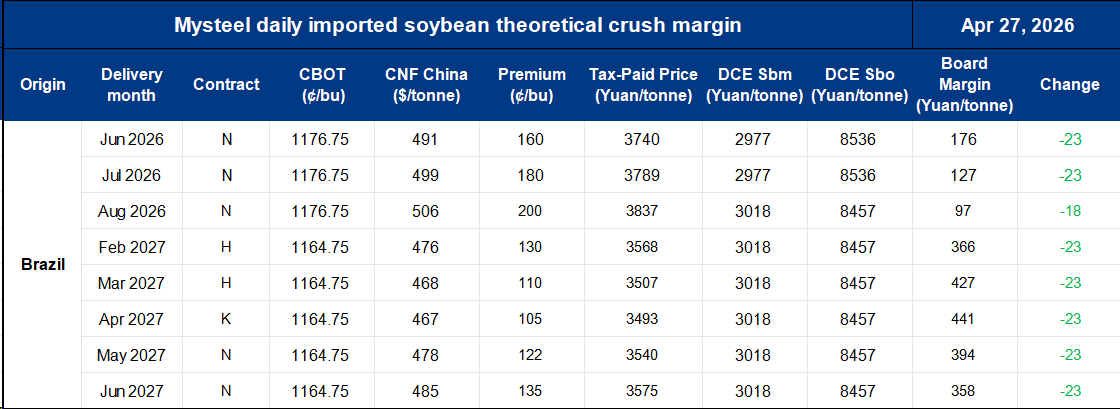Select the Change value -18

(x=1071, y=212)
